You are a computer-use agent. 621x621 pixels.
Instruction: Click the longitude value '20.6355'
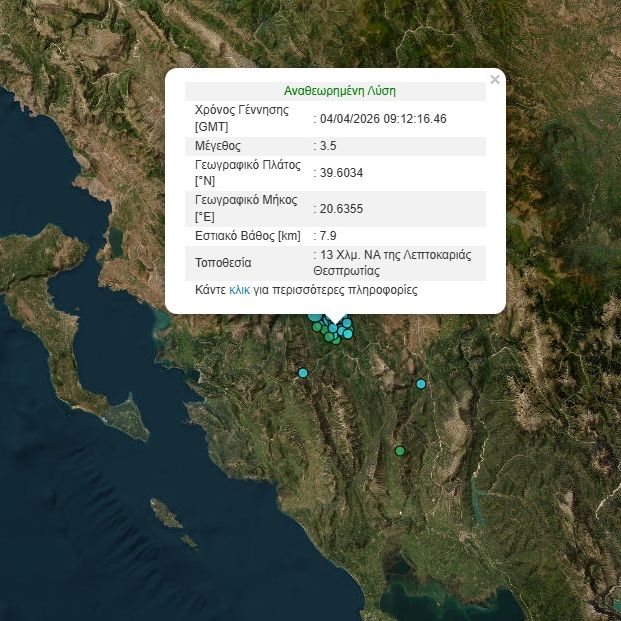(x=341, y=209)
